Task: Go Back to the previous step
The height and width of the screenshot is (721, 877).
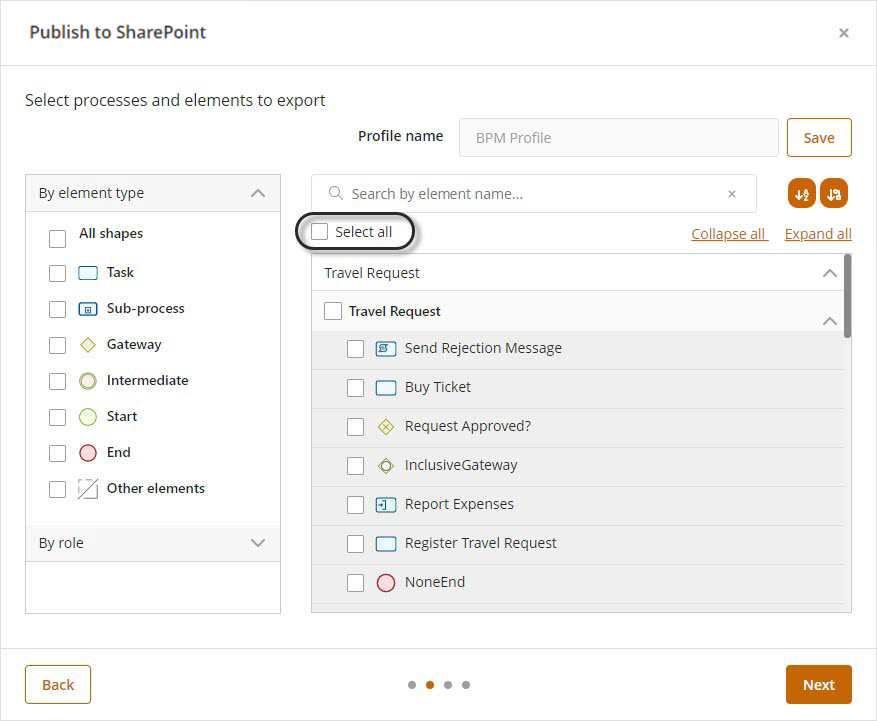Action: point(58,685)
